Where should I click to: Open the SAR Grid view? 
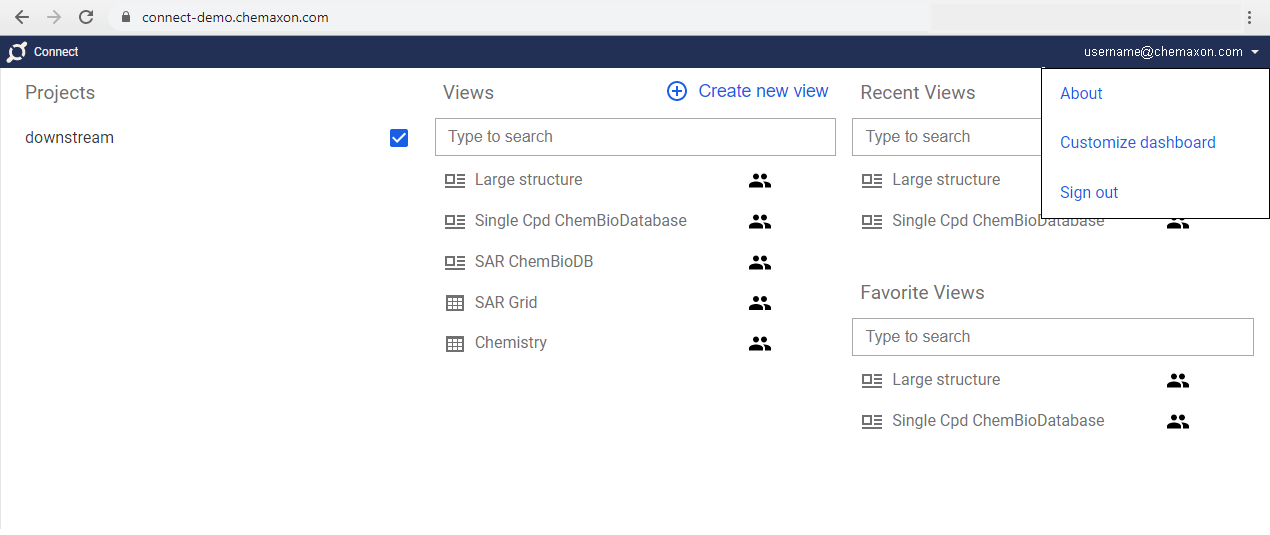tap(506, 302)
